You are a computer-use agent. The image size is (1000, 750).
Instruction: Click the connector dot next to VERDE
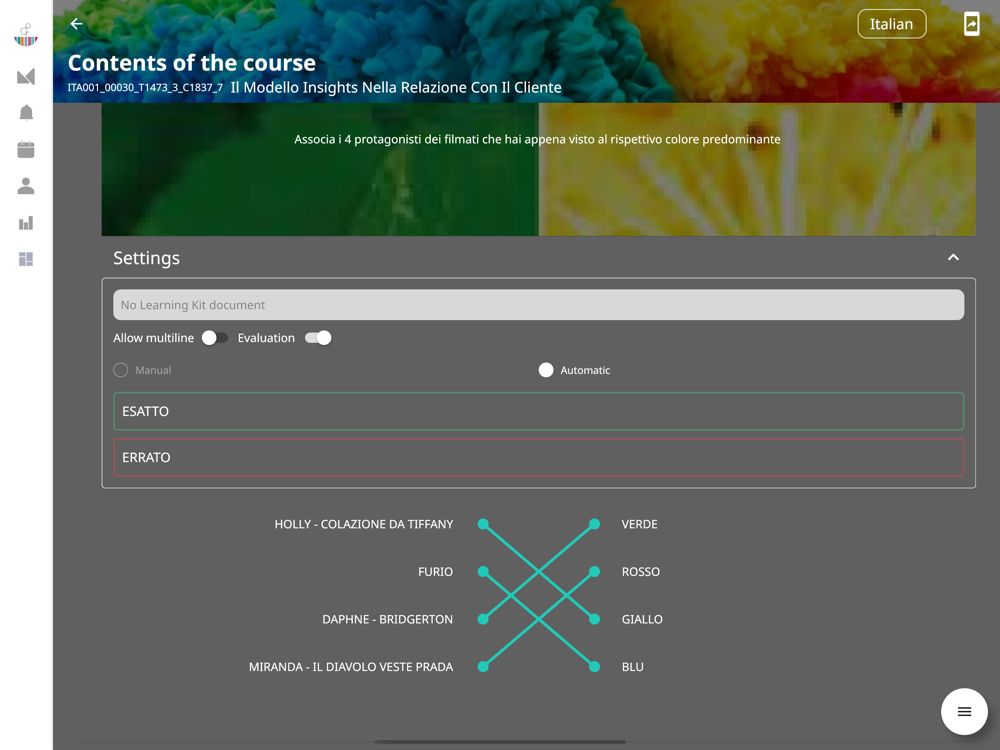pos(594,524)
